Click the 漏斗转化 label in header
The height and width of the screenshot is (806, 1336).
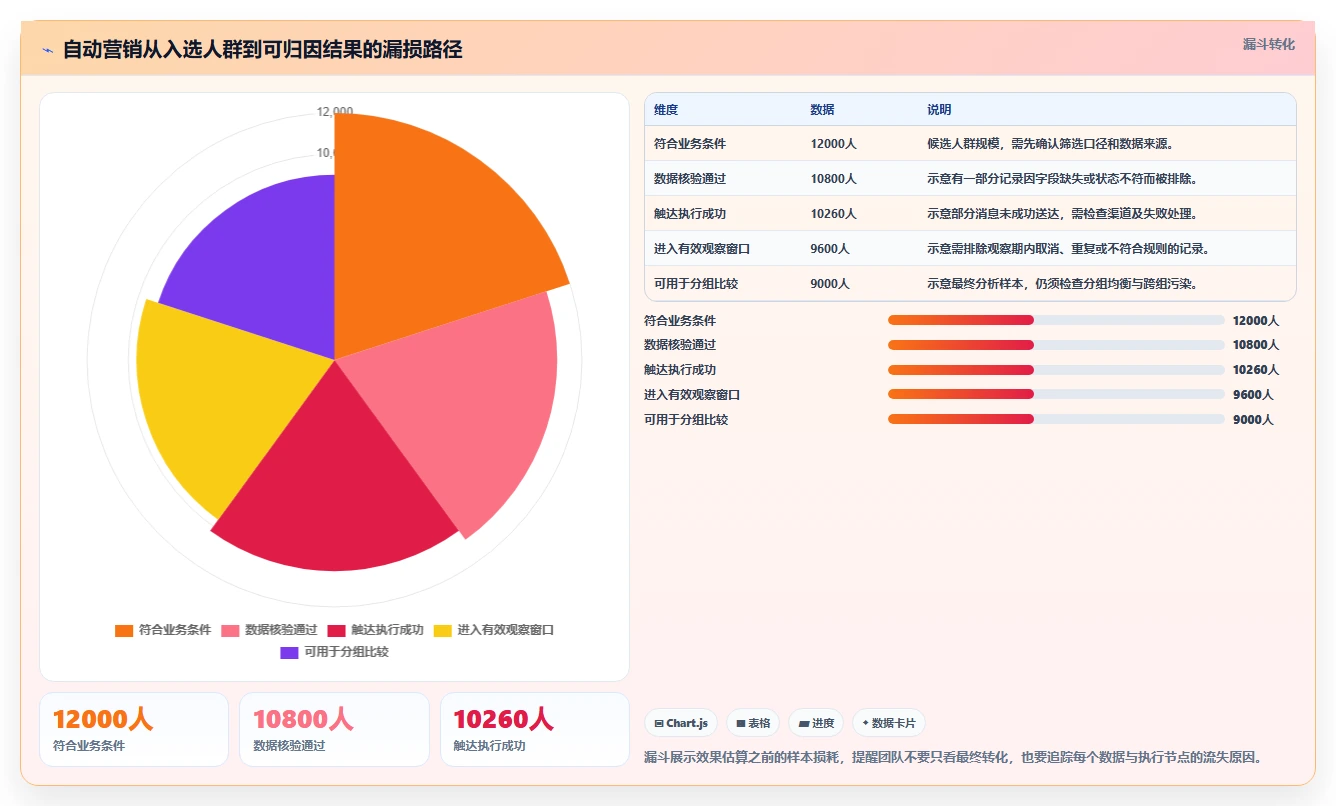1268,45
